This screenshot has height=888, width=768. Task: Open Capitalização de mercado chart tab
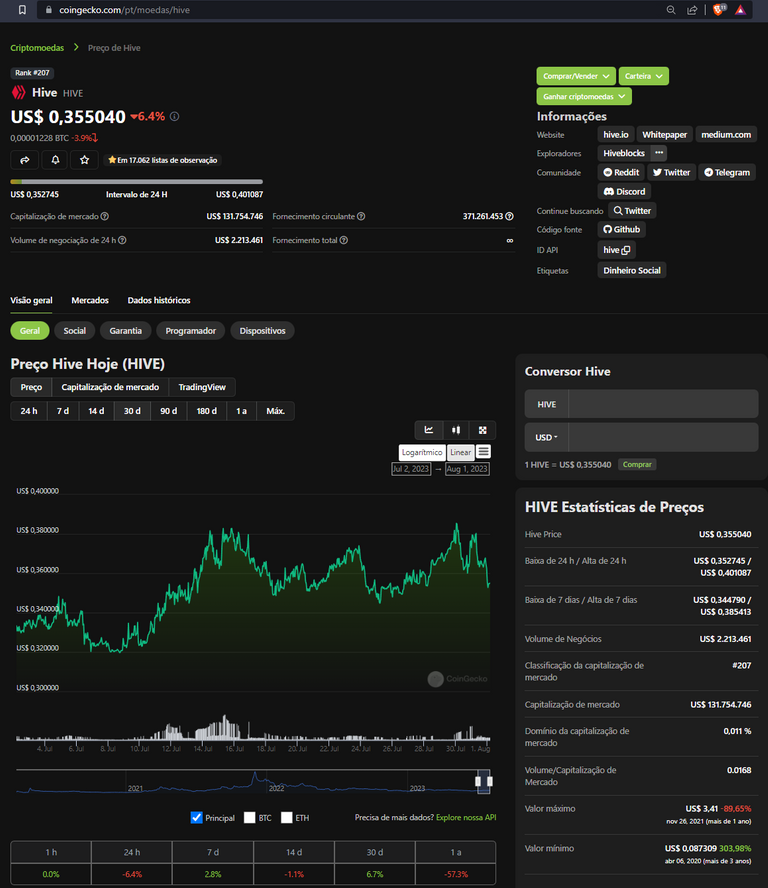110,387
